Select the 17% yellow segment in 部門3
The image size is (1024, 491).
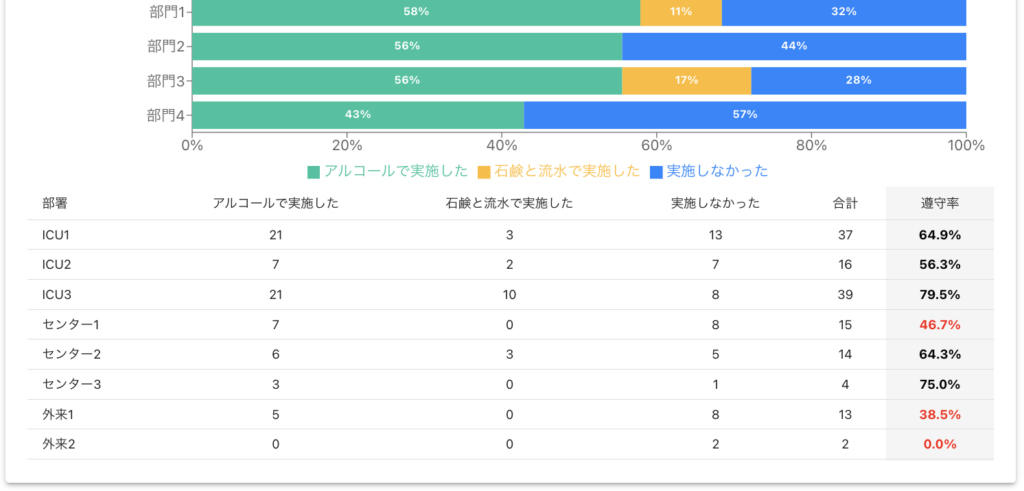tap(686, 80)
